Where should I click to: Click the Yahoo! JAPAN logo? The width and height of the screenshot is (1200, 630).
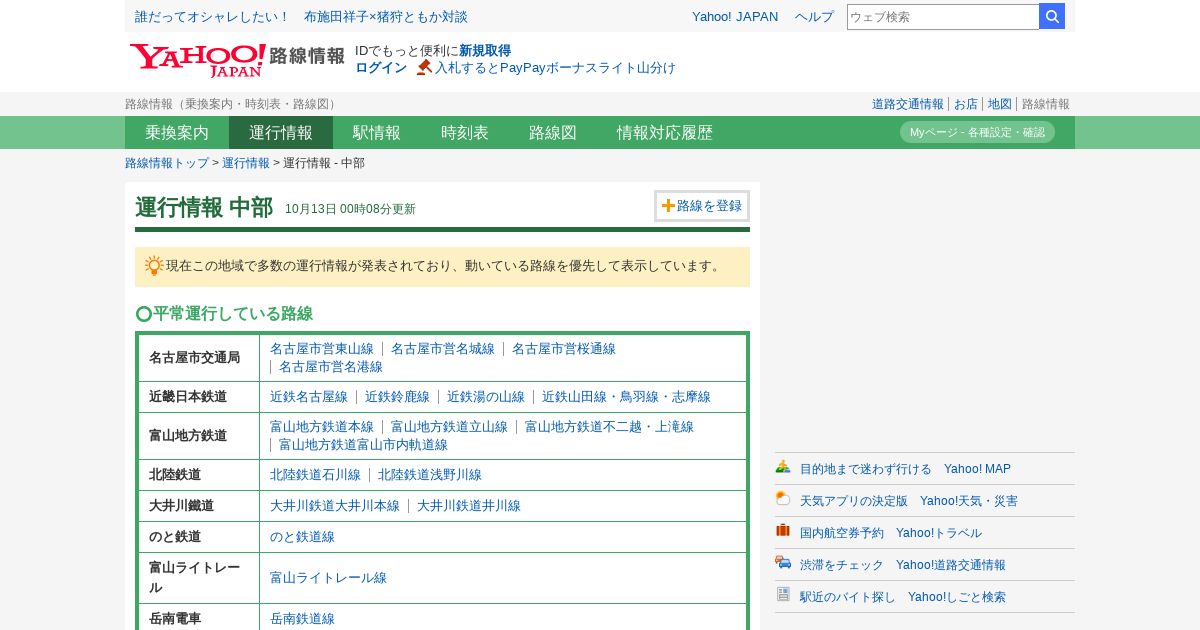click(x=197, y=60)
